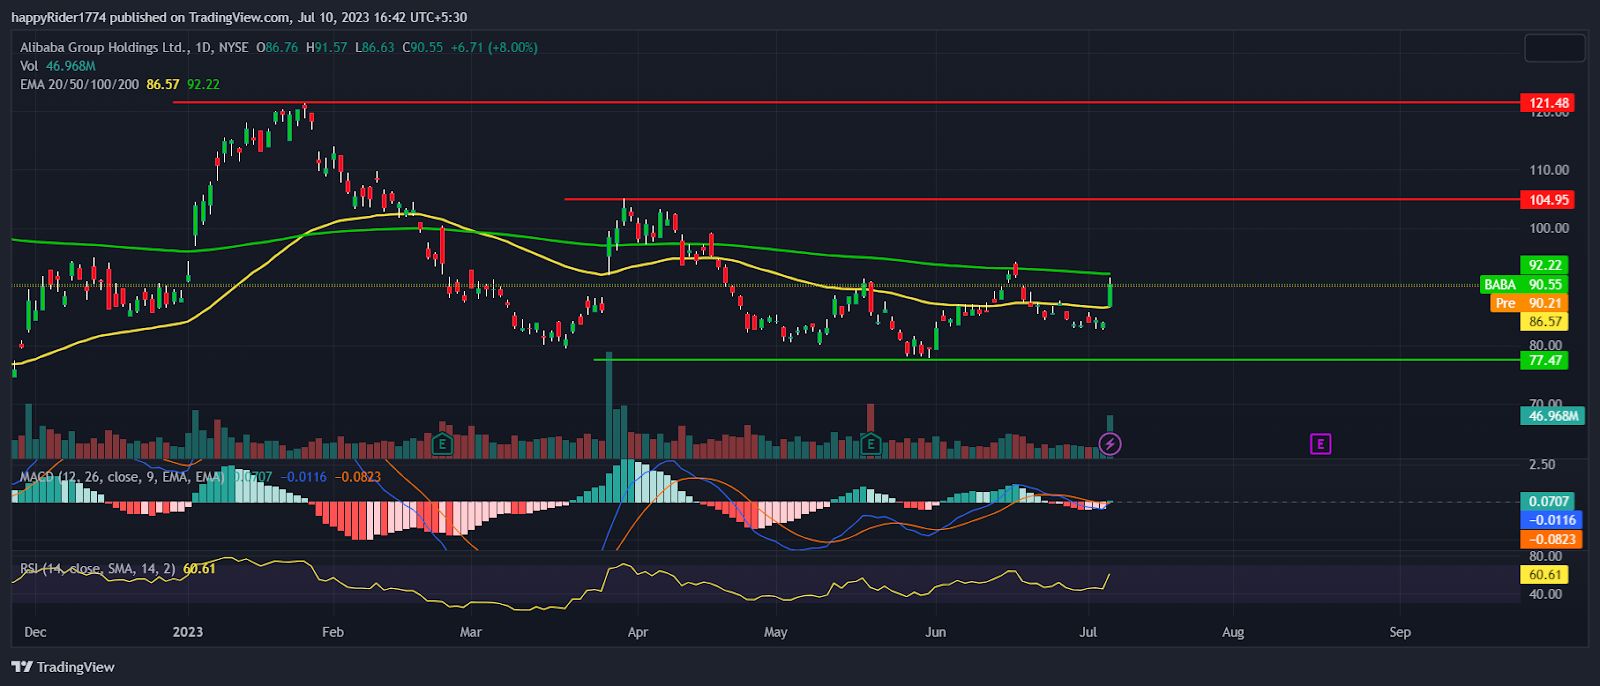The image size is (1600, 686).
Task: Click the yellow 86.57 EMA price label
Action: (x=1545, y=322)
